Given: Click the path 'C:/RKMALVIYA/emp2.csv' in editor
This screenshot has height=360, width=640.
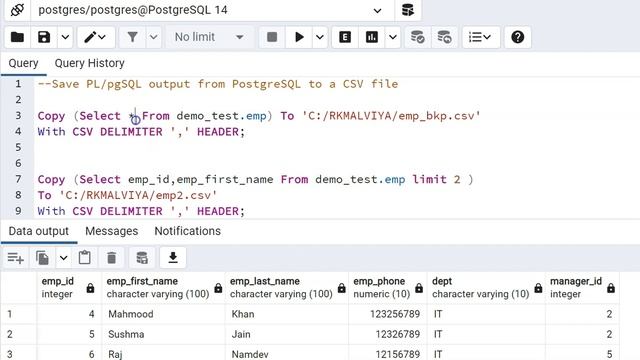Looking at the screenshot, I should (x=138, y=195).
